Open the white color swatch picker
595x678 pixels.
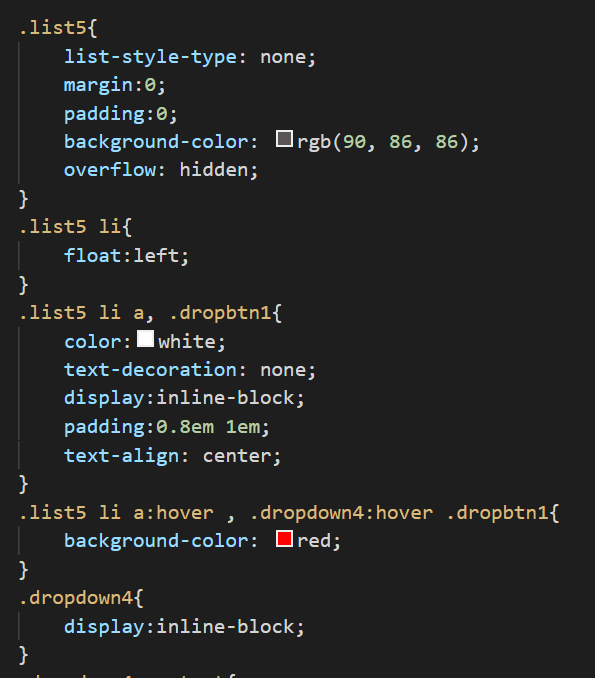[145, 339]
